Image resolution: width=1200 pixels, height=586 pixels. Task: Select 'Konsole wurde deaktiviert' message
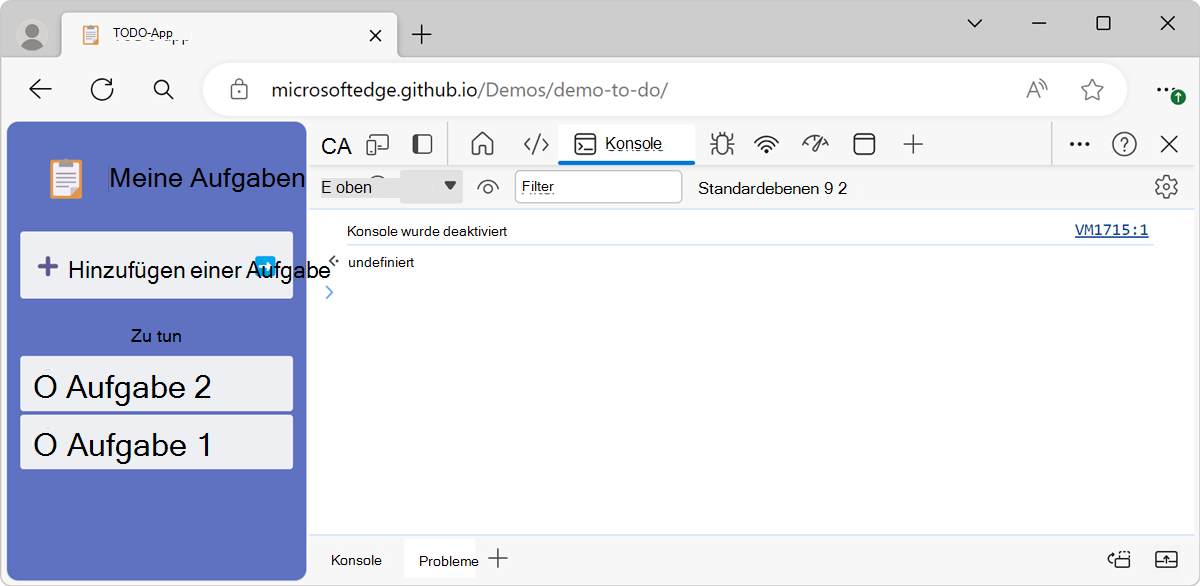pos(427,231)
